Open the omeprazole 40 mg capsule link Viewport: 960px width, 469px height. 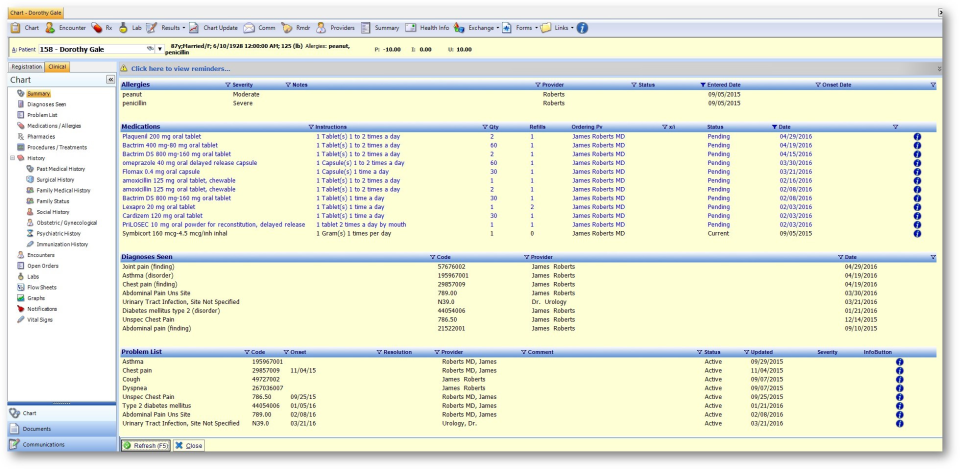[x=190, y=163]
